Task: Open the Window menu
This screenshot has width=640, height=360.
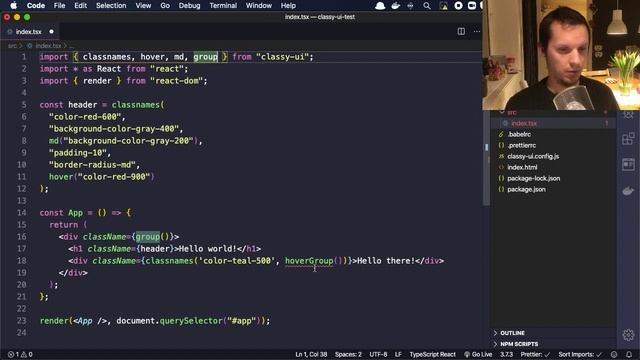Action: tap(259, 6)
